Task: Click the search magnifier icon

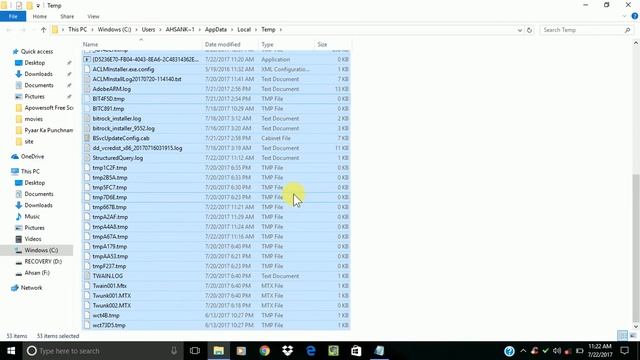Action: pyautogui.click(x=627, y=30)
